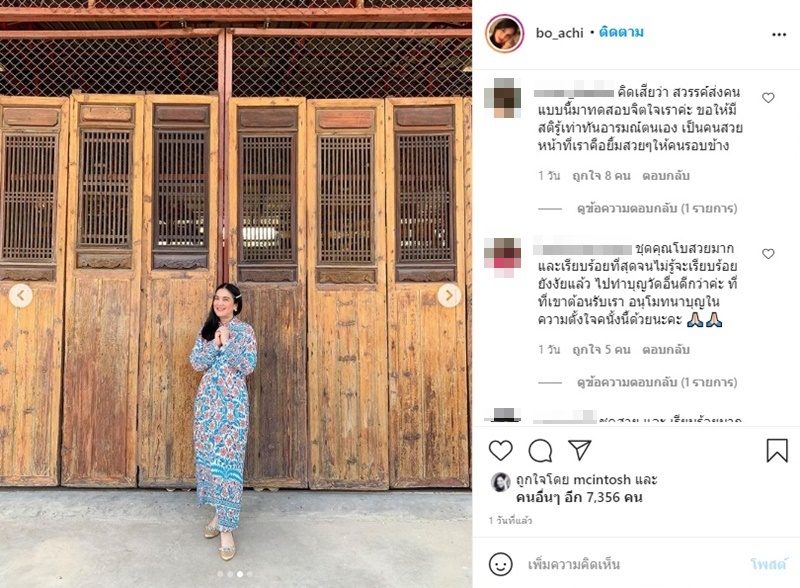Open the comment speech bubble icon
Screen dimensions: 800x588
tap(540, 451)
